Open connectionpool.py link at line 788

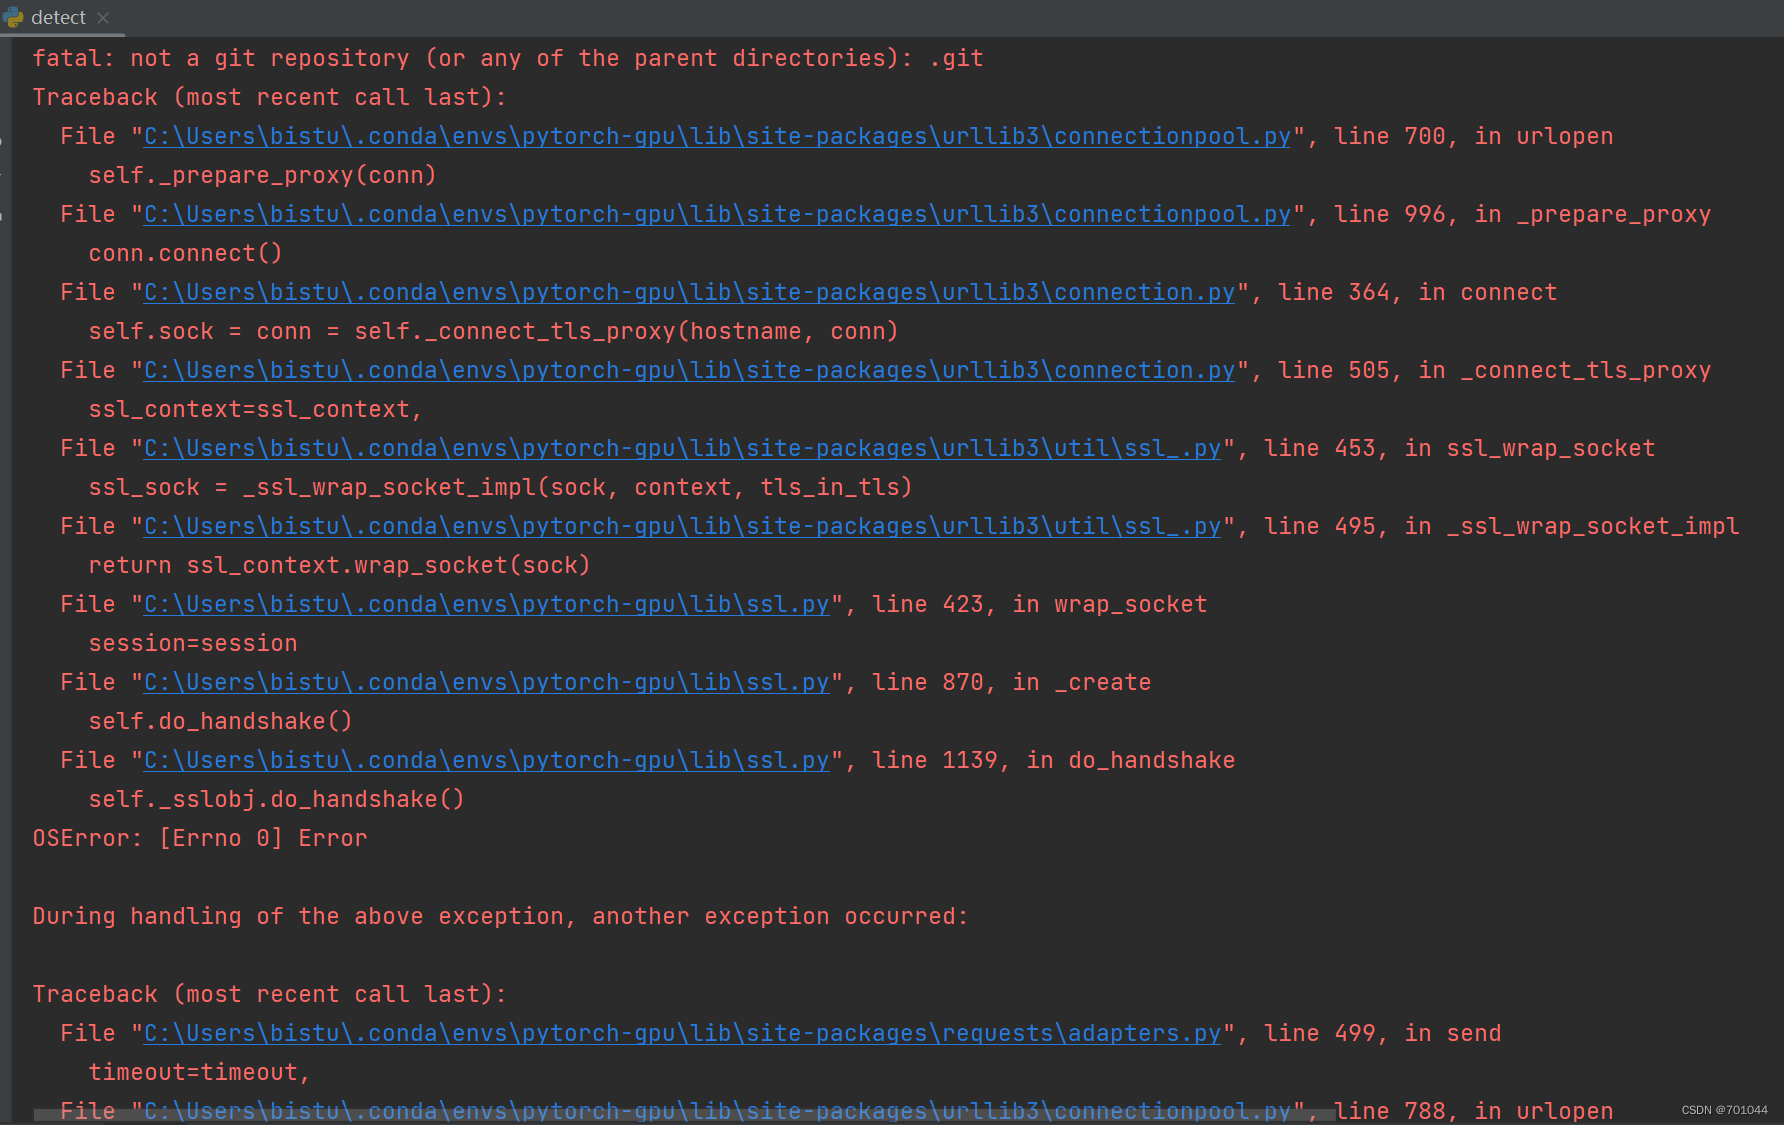coord(717,1109)
